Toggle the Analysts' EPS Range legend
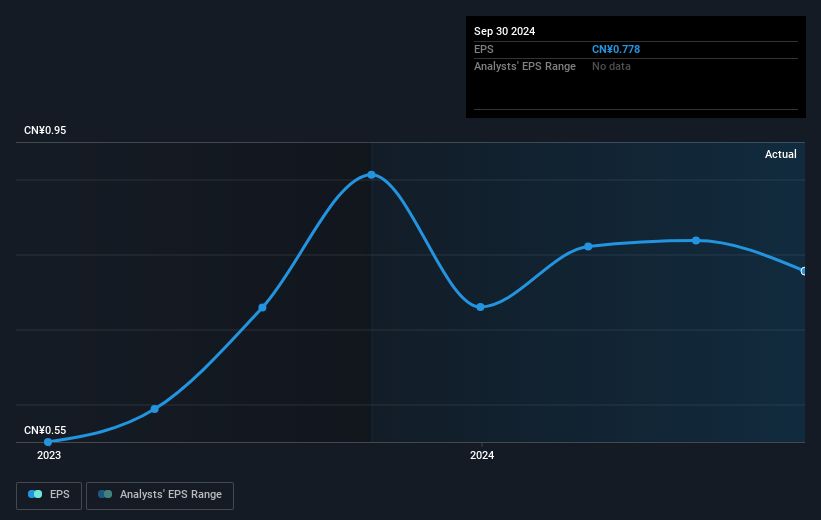This screenshot has width=821, height=520. [160, 495]
